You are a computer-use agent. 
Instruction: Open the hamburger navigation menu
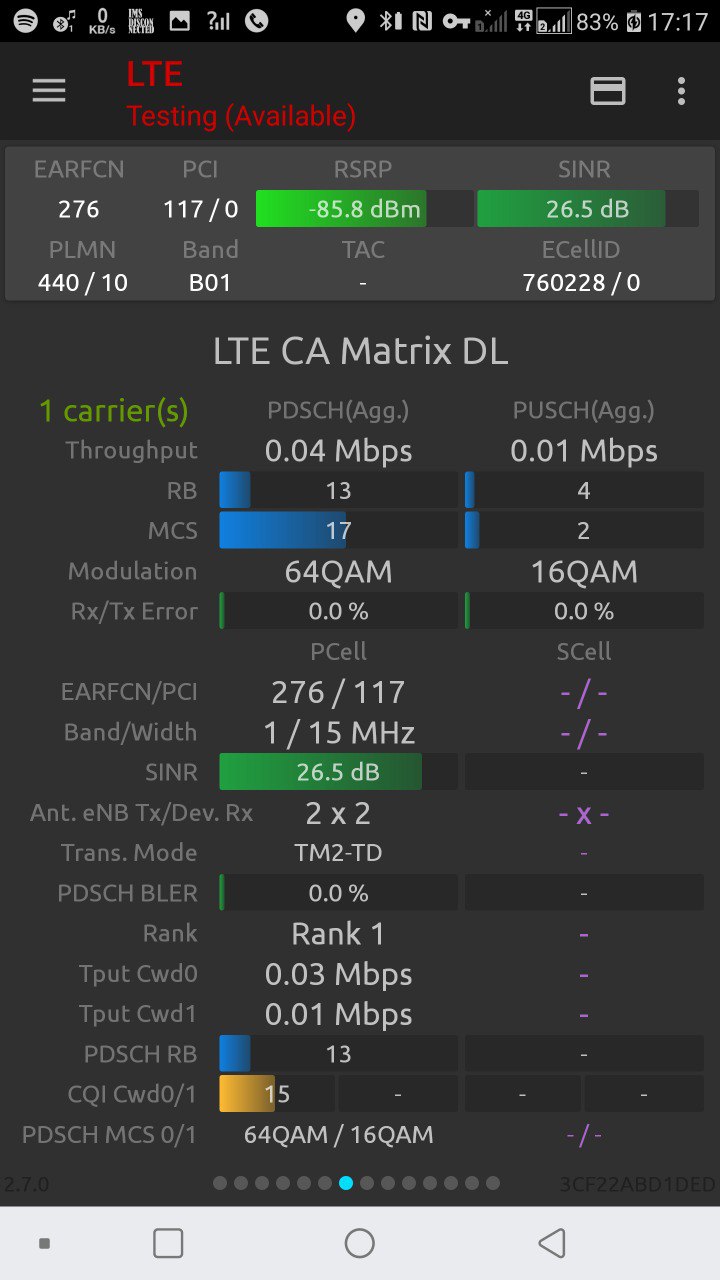pos(49,91)
